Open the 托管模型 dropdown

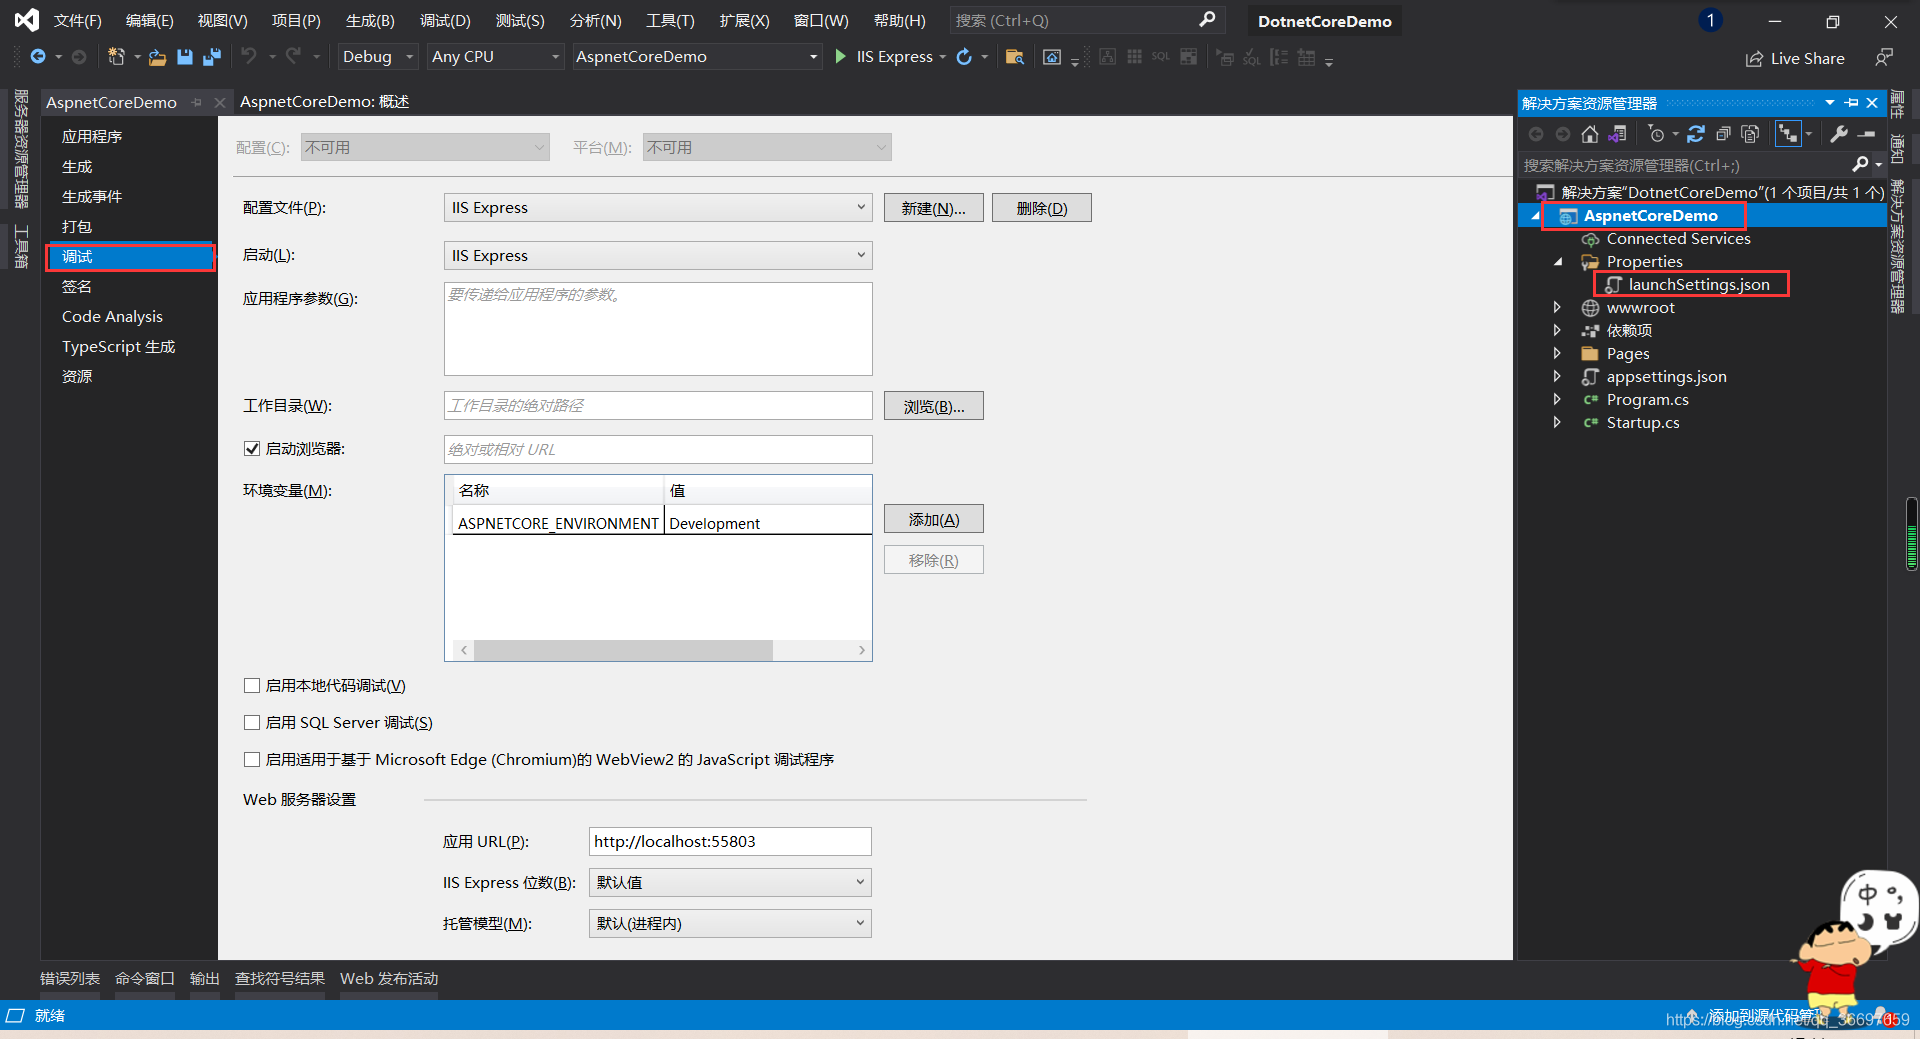pyautogui.click(x=730, y=924)
